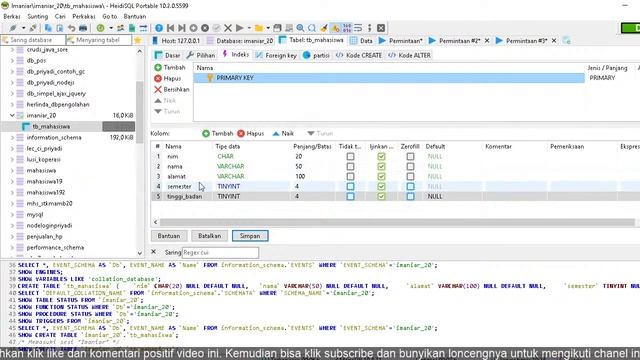Toggle allow NULL checkbox for nim
The width and height of the screenshot is (640, 360).
click(x=381, y=156)
